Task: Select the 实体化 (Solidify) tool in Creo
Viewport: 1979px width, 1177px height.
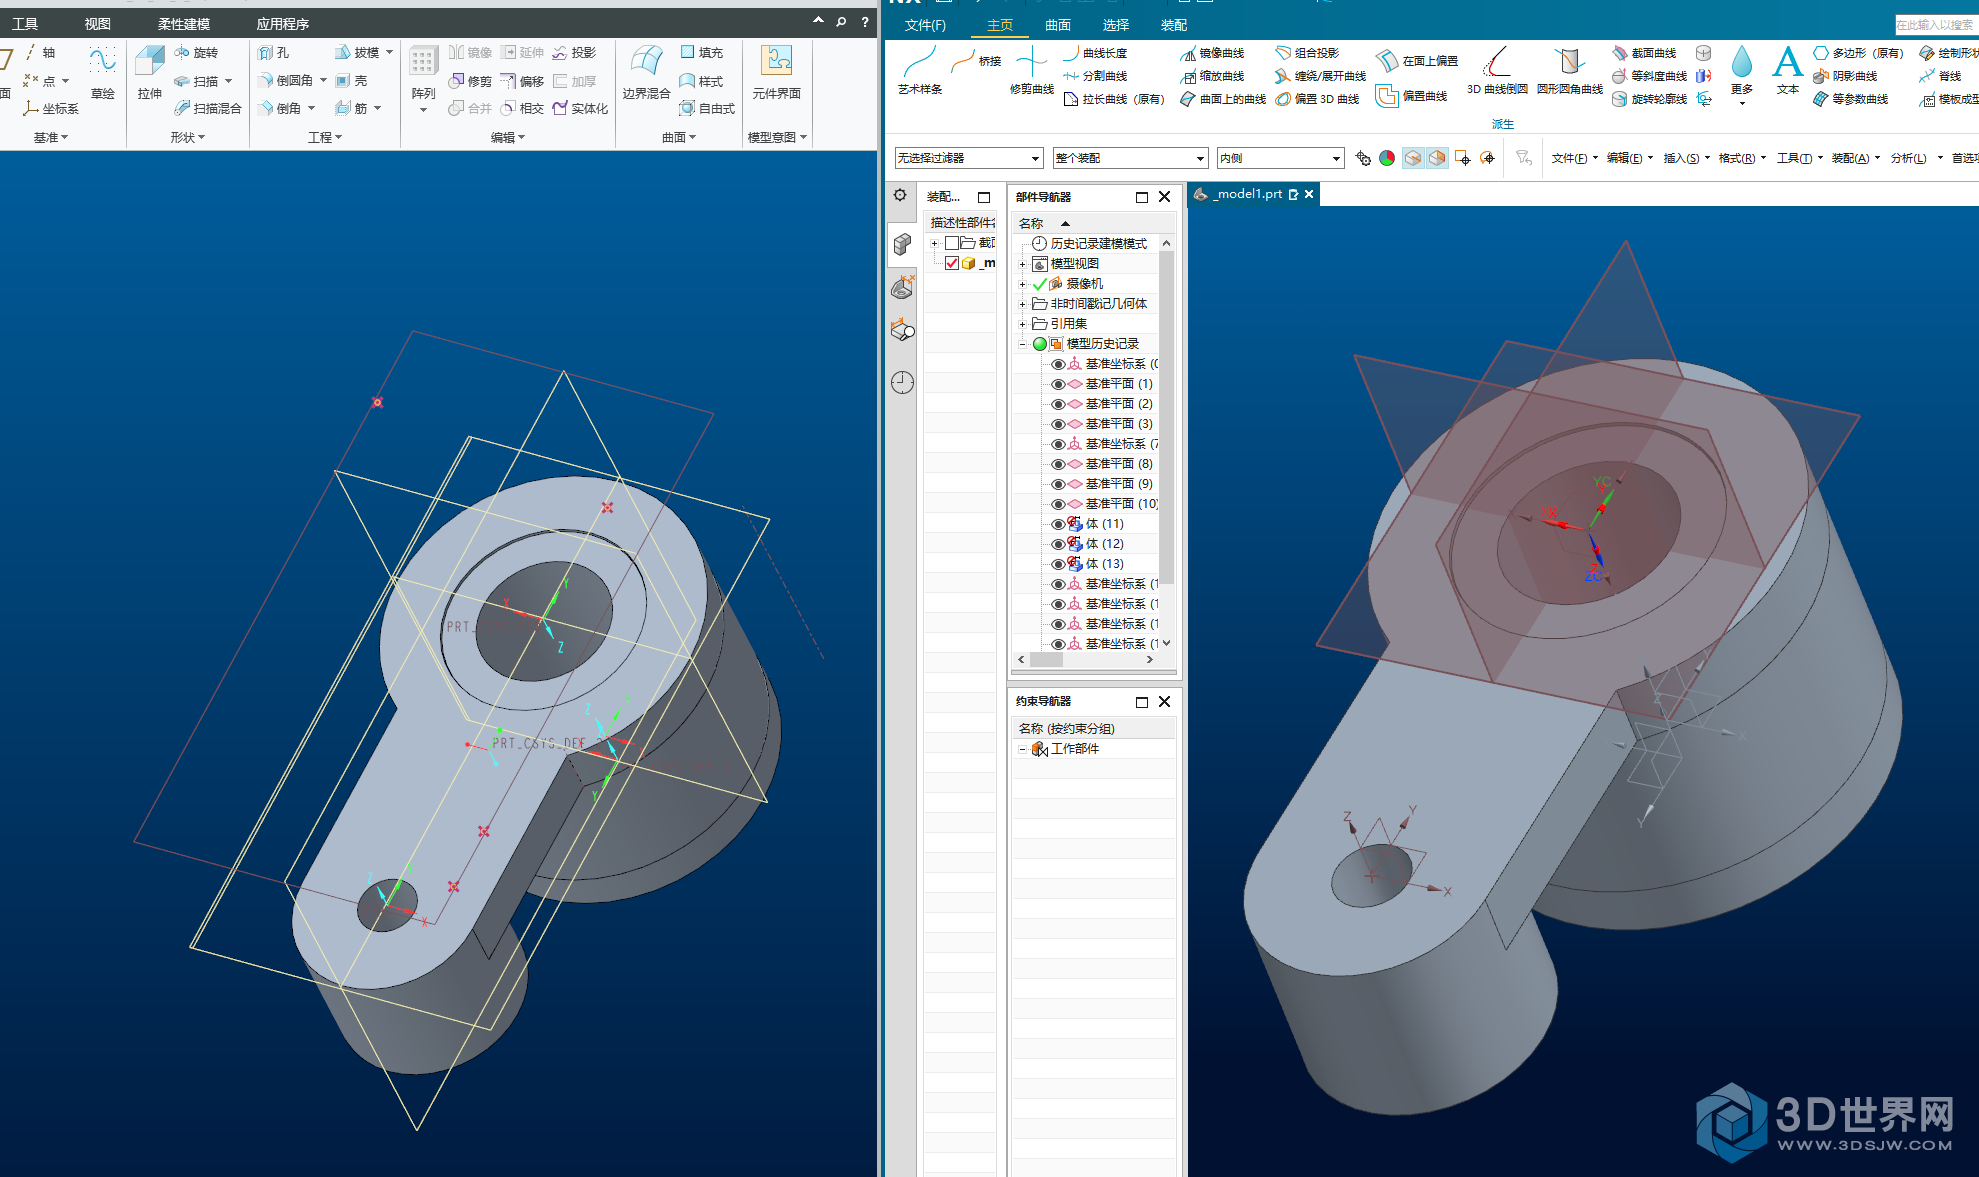Action: 580,108
